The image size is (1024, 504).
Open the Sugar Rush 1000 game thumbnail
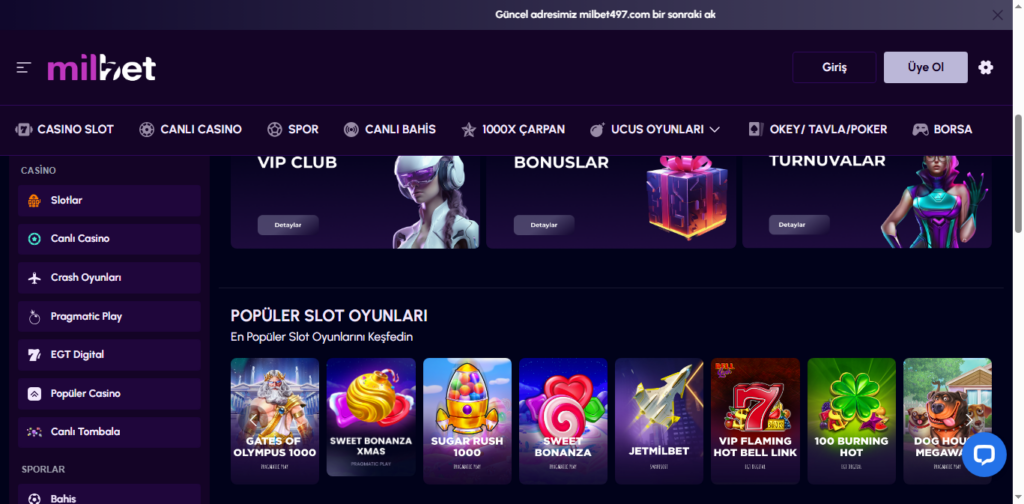[467, 420]
